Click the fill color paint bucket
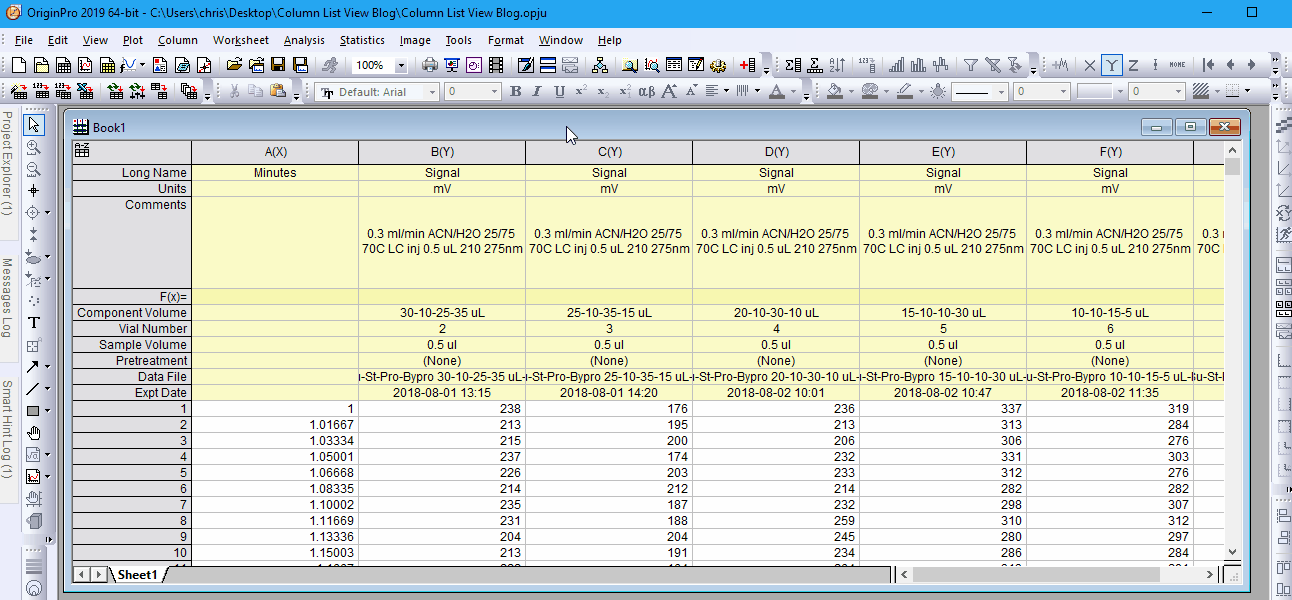The height and width of the screenshot is (600, 1292). [x=836, y=91]
